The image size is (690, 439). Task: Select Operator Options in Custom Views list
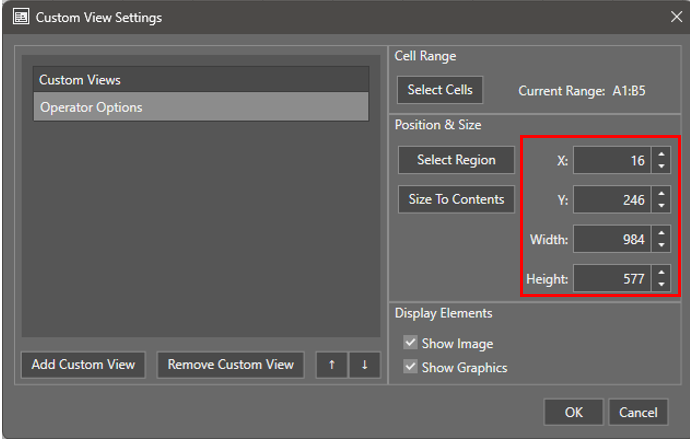click(x=200, y=107)
